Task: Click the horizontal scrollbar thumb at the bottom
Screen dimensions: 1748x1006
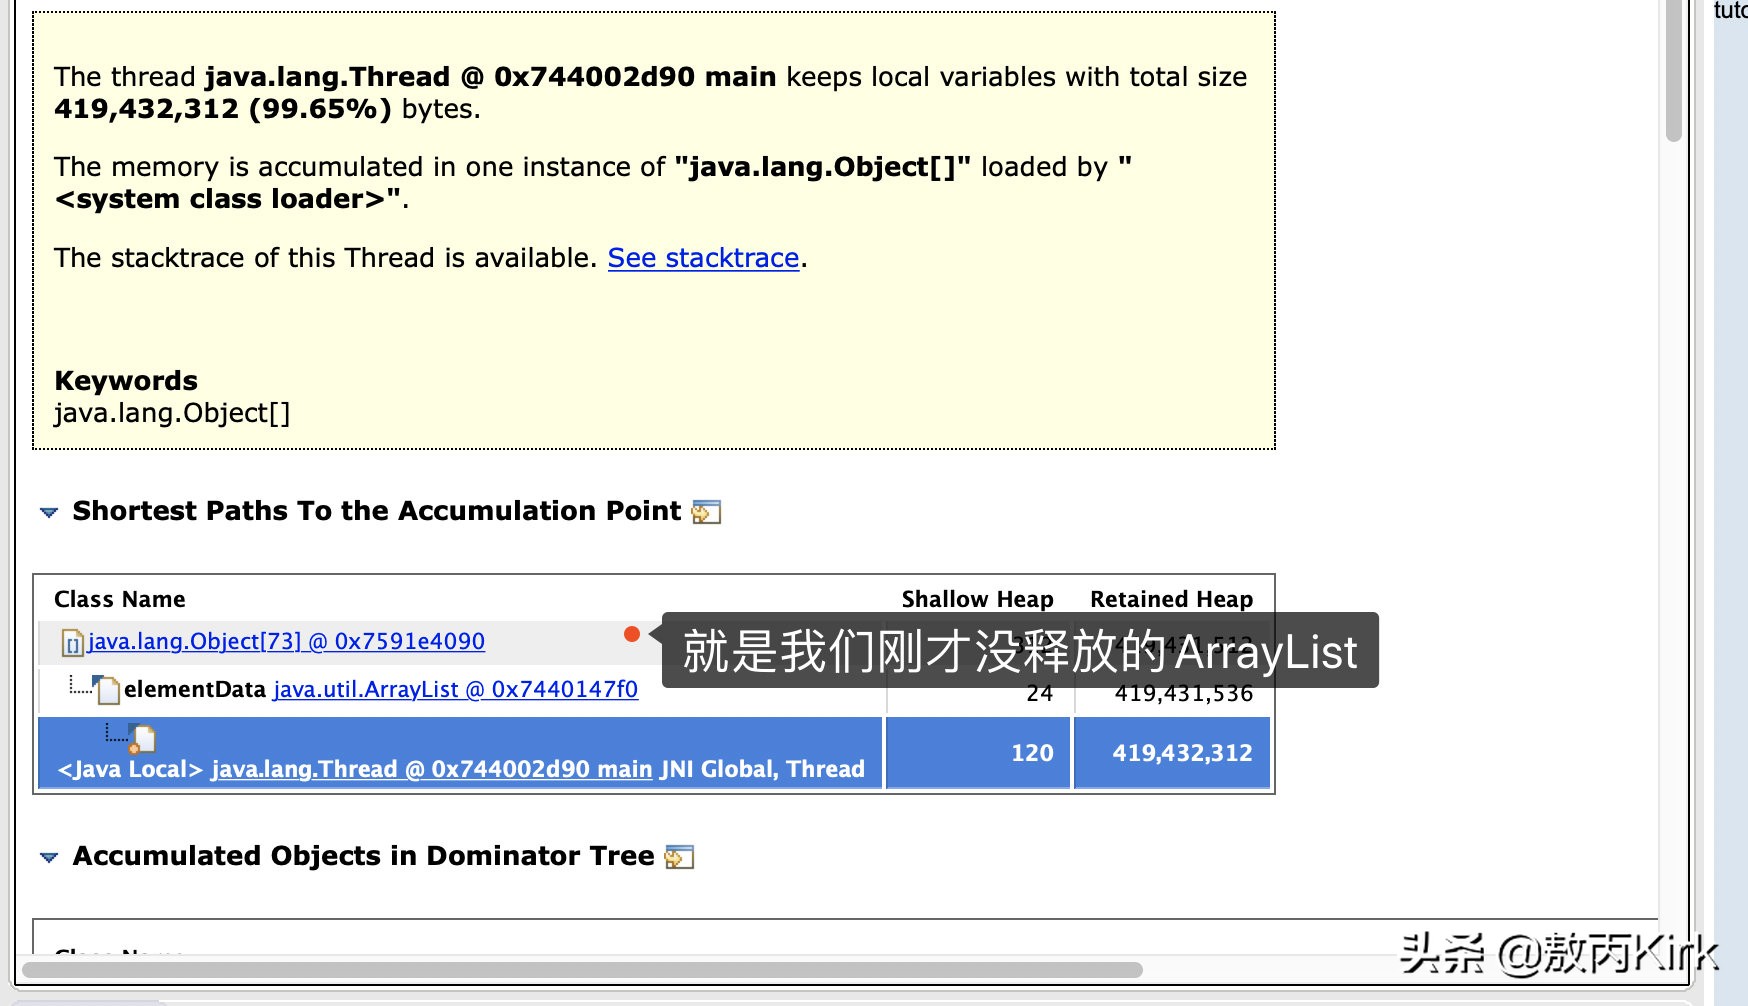Action: [x=580, y=967]
